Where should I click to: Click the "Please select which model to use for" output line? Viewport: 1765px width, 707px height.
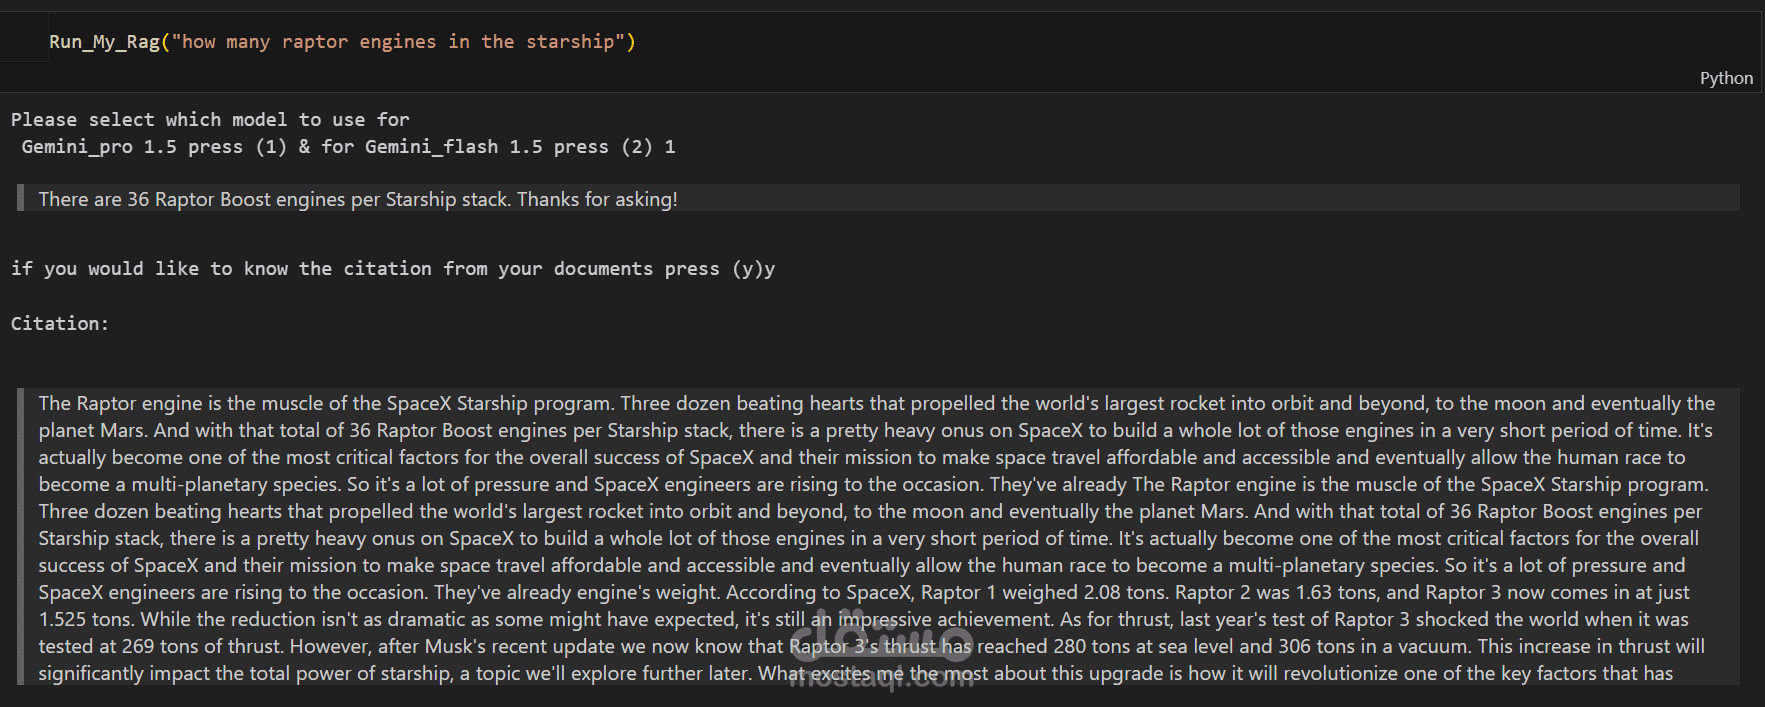(210, 120)
